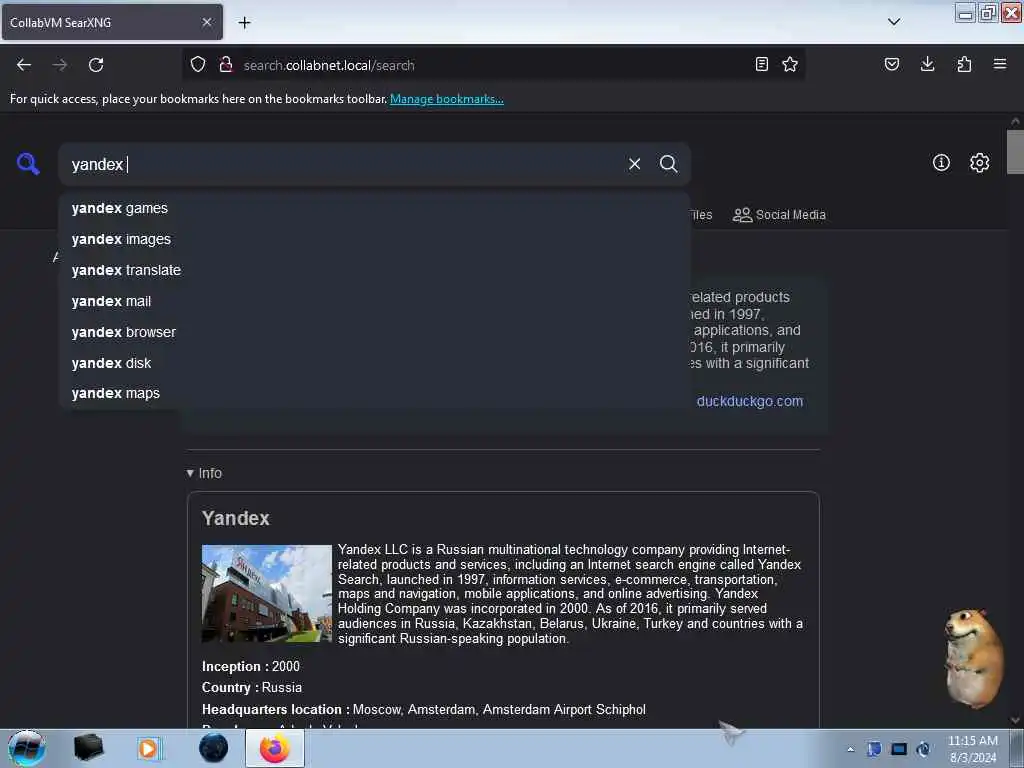
Task: Choose suggestion yandex mail
Action: click(374, 301)
